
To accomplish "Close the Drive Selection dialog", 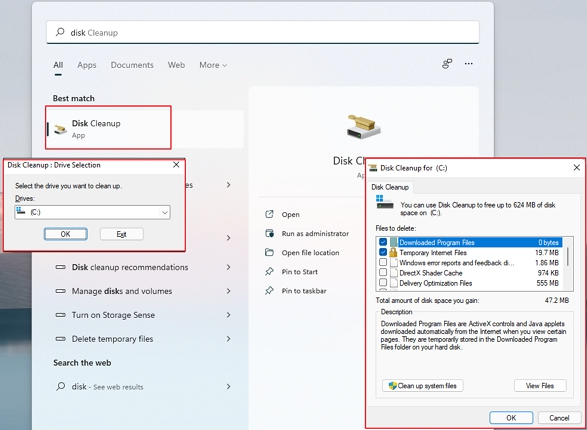I will coord(176,165).
